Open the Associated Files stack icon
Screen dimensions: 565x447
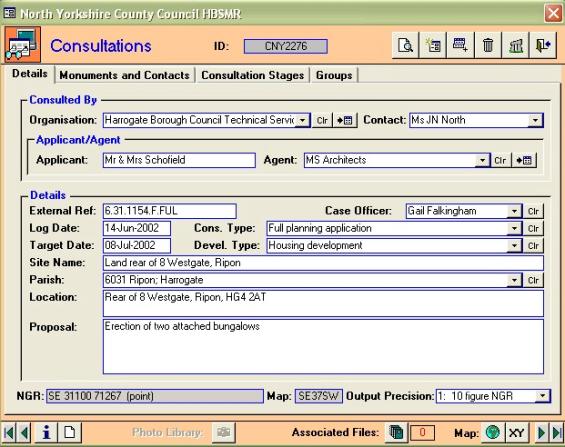[396, 432]
